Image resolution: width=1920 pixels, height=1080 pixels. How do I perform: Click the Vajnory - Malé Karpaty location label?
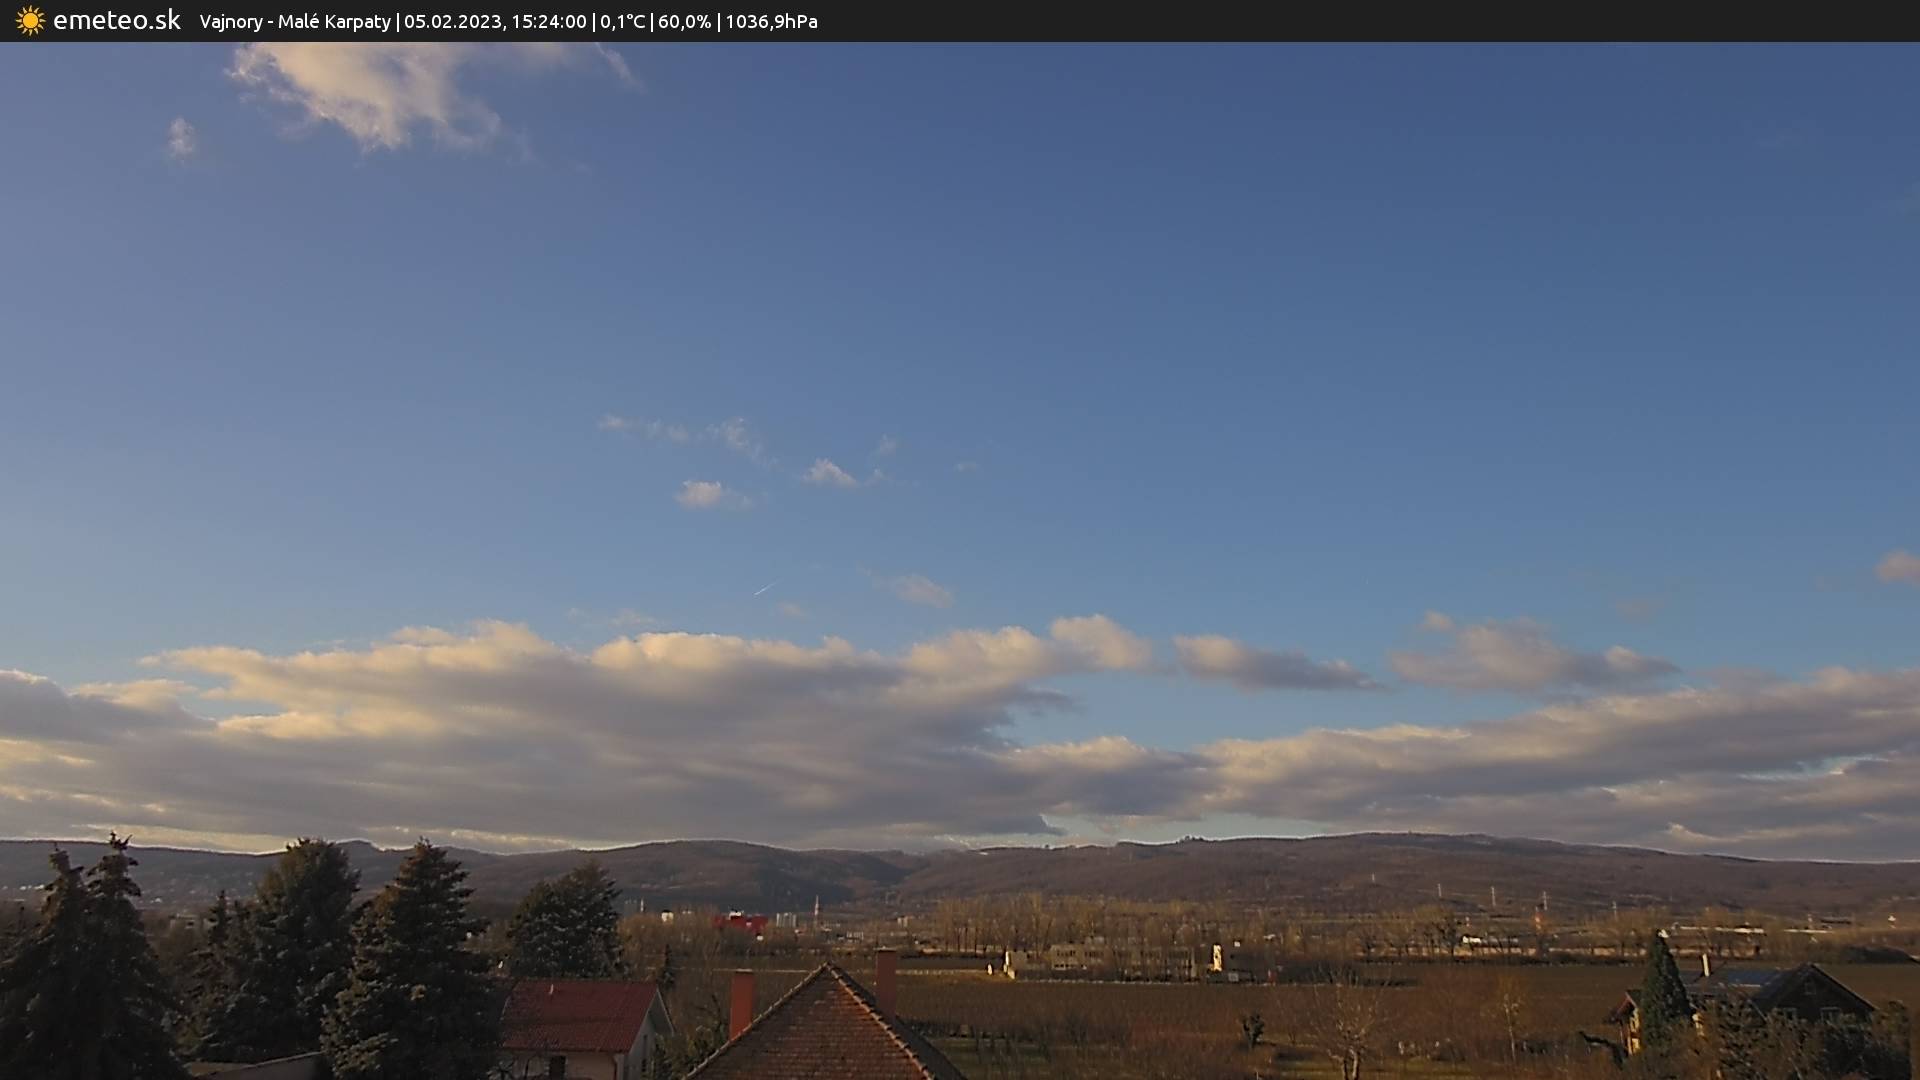294,22
